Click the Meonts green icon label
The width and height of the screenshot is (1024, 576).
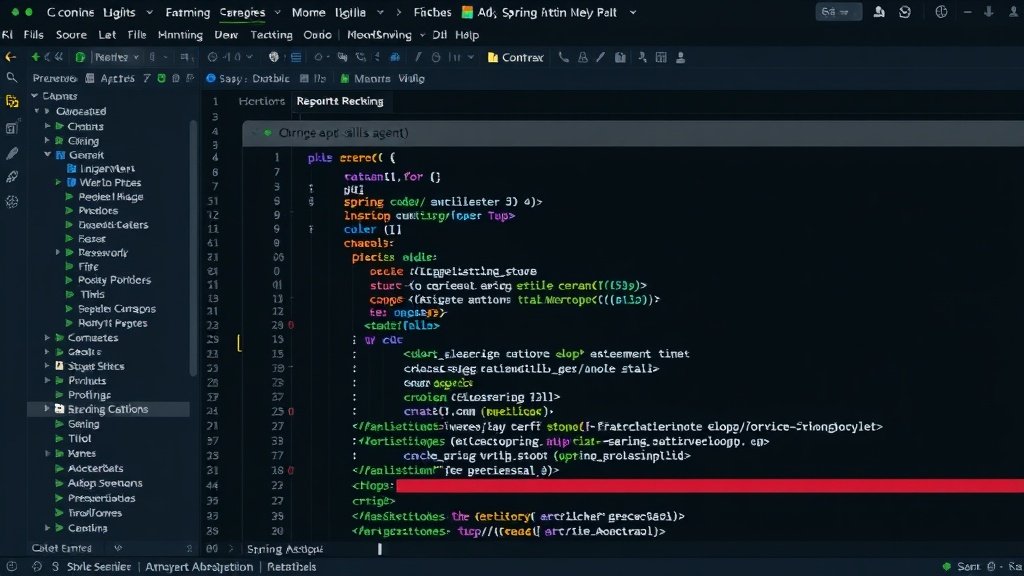point(365,78)
